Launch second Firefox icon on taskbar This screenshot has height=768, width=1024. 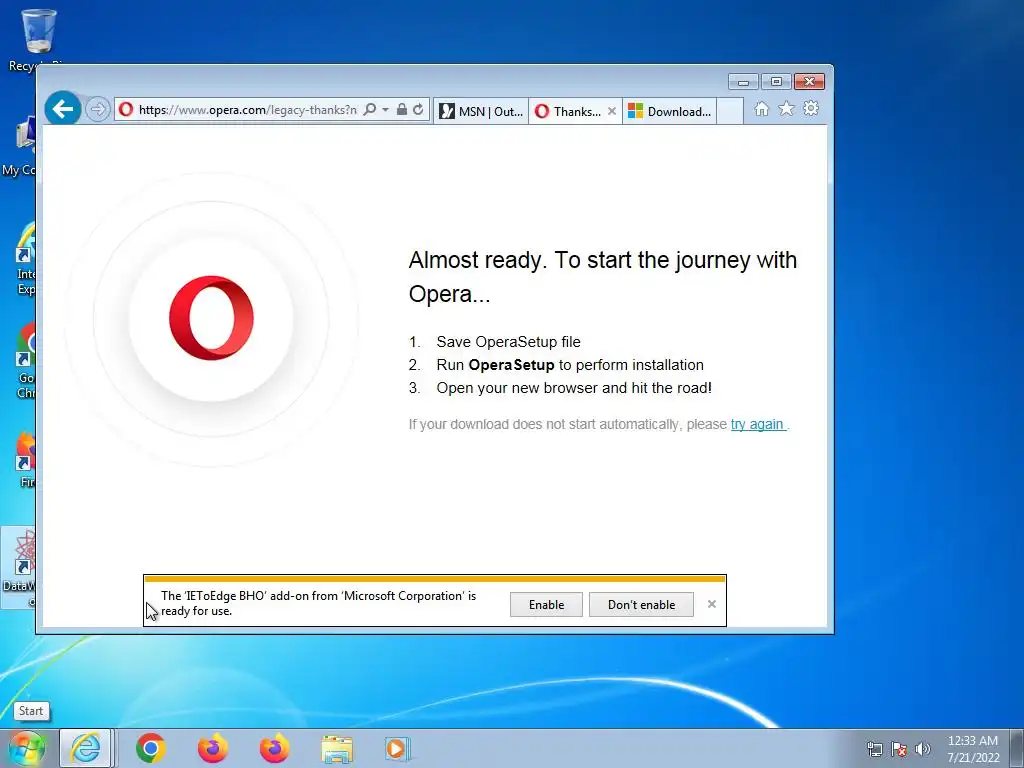[x=274, y=748]
